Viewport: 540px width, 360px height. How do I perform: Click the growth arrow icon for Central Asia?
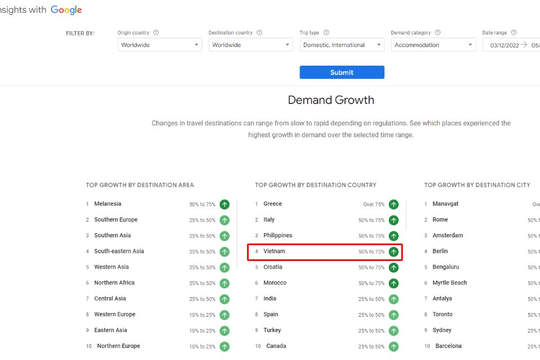(225, 299)
